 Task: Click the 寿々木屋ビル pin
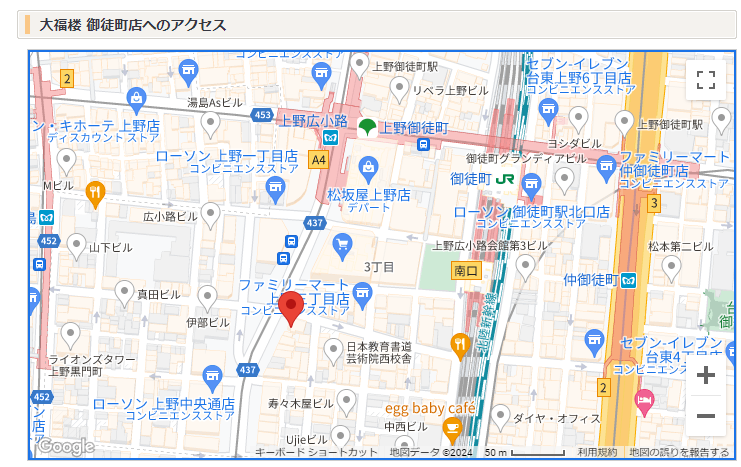click(x=346, y=403)
